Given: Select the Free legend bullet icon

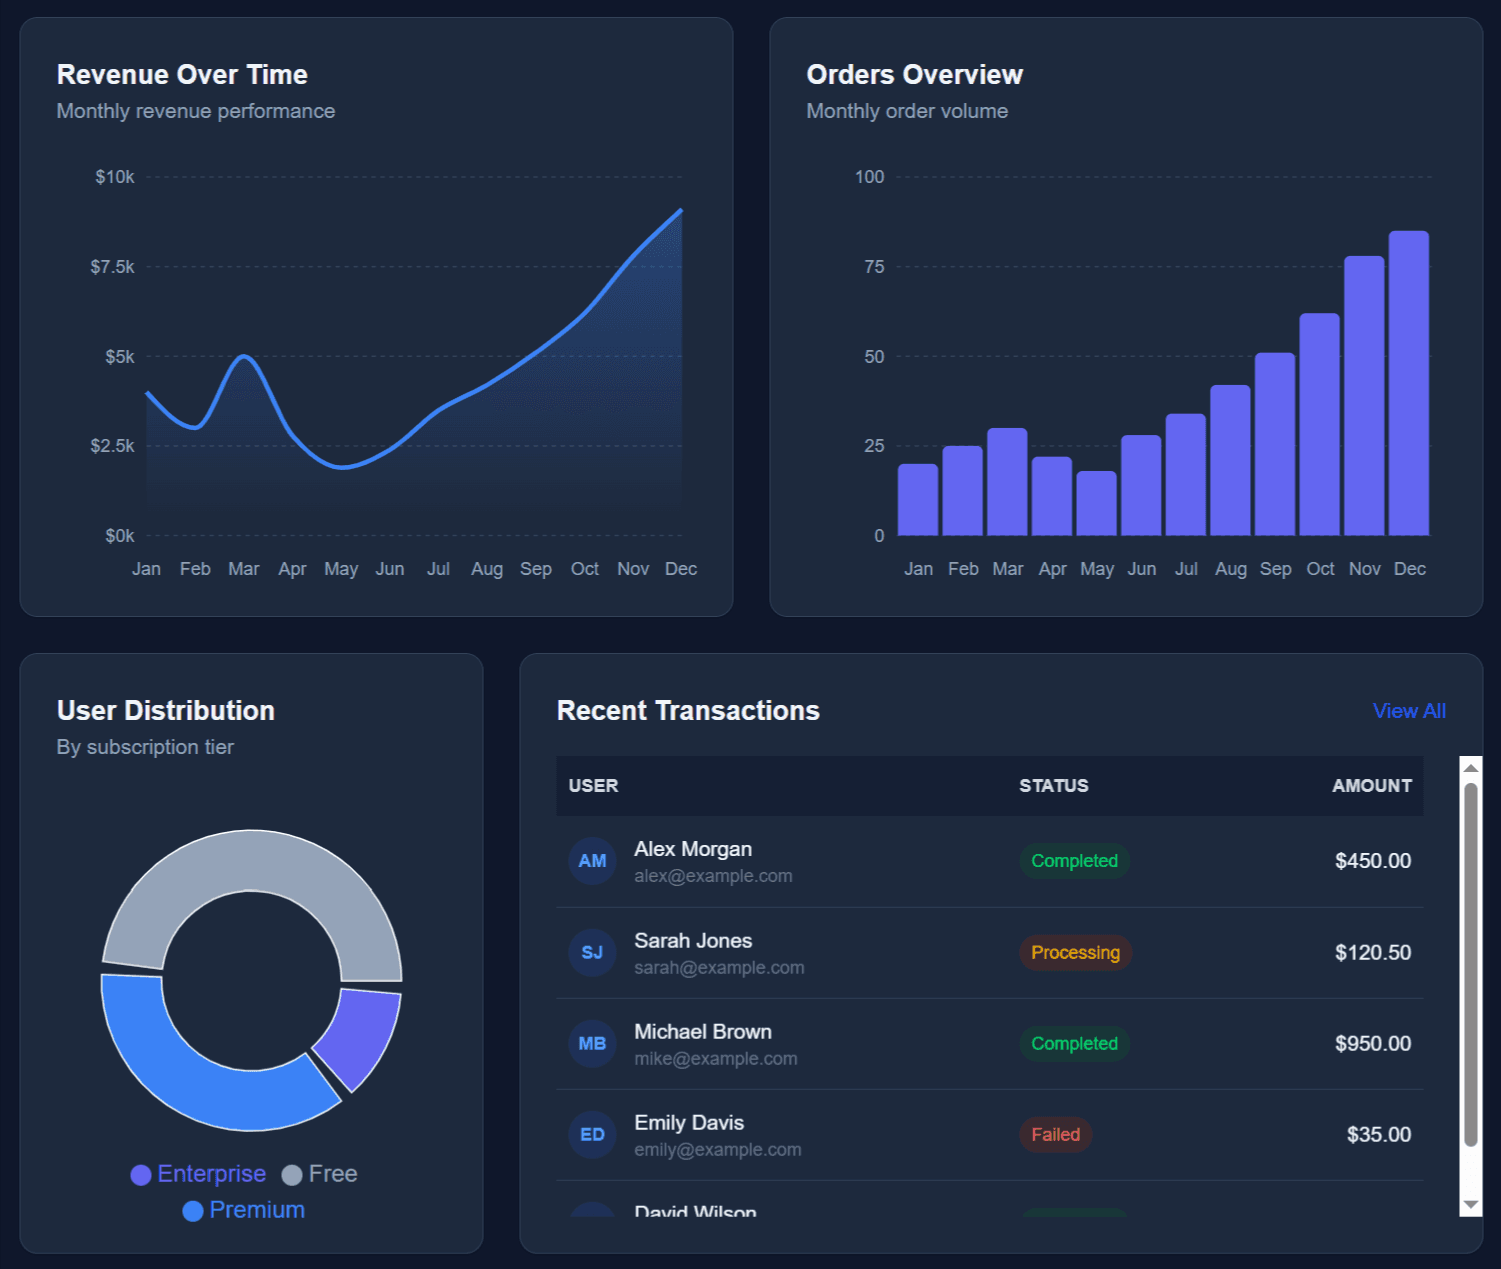Looking at the screenshot, I should [x=293, y=1174].
